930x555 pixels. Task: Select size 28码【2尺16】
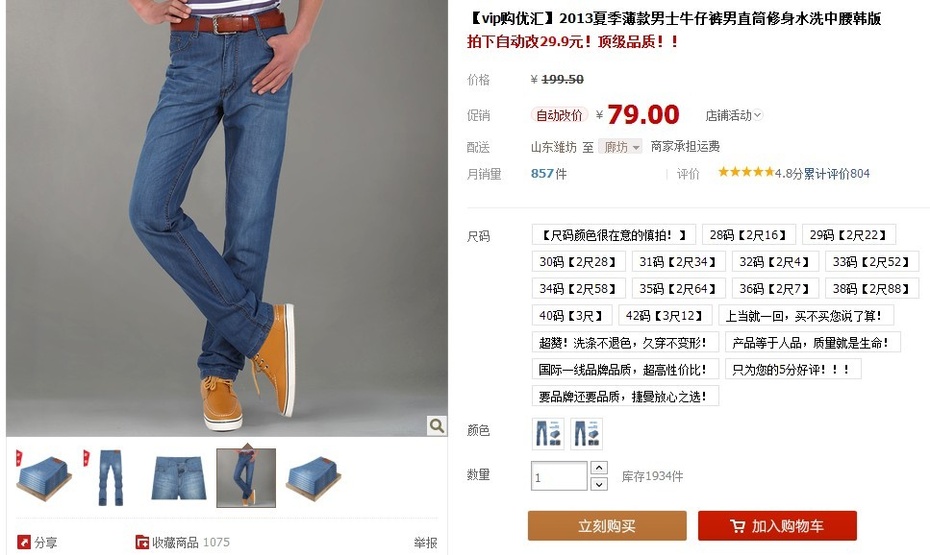[749, 235]
